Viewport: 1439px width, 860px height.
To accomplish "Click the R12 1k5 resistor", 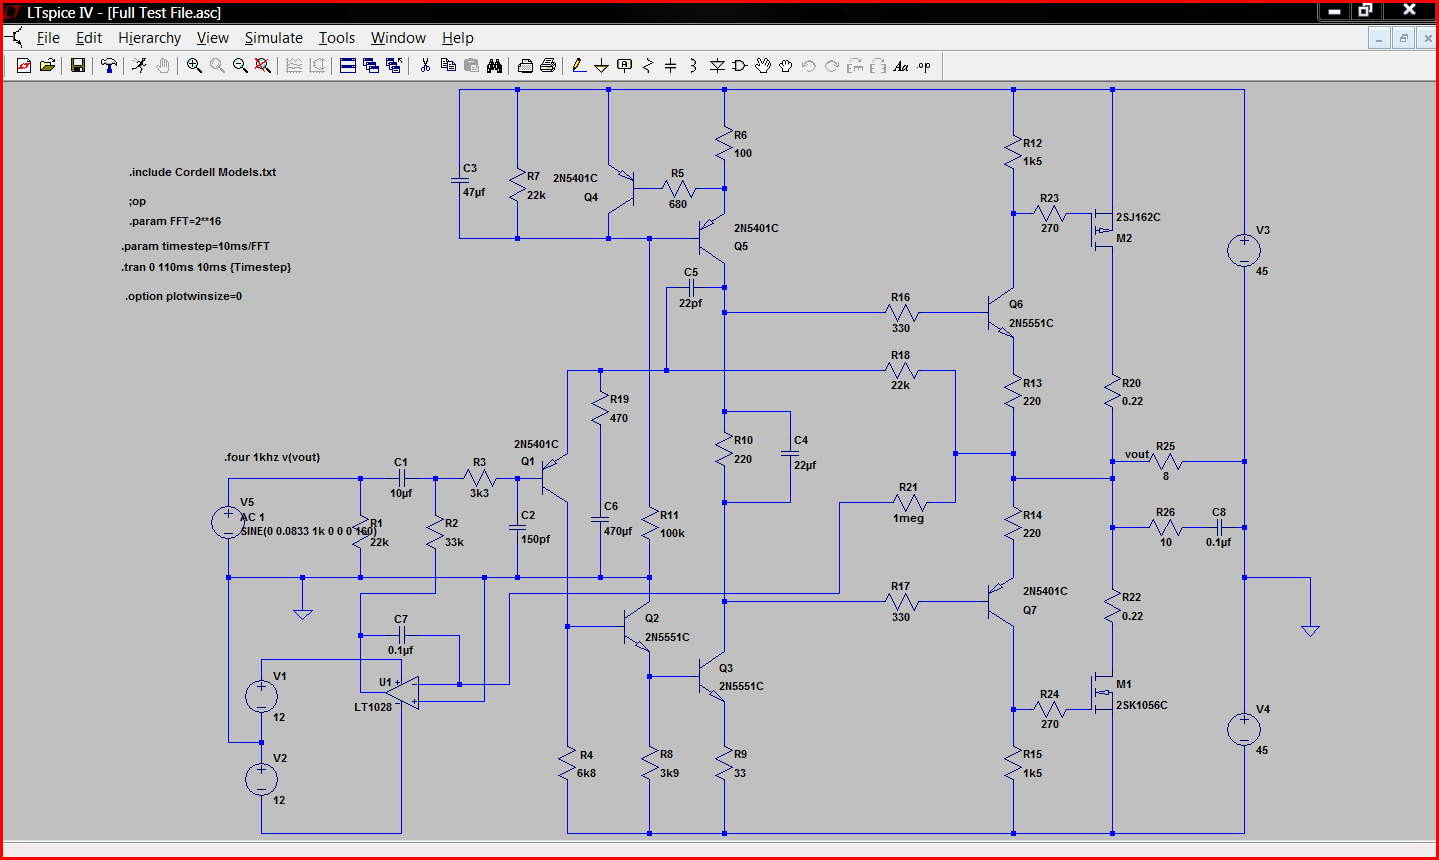I will click(1014, 152).
